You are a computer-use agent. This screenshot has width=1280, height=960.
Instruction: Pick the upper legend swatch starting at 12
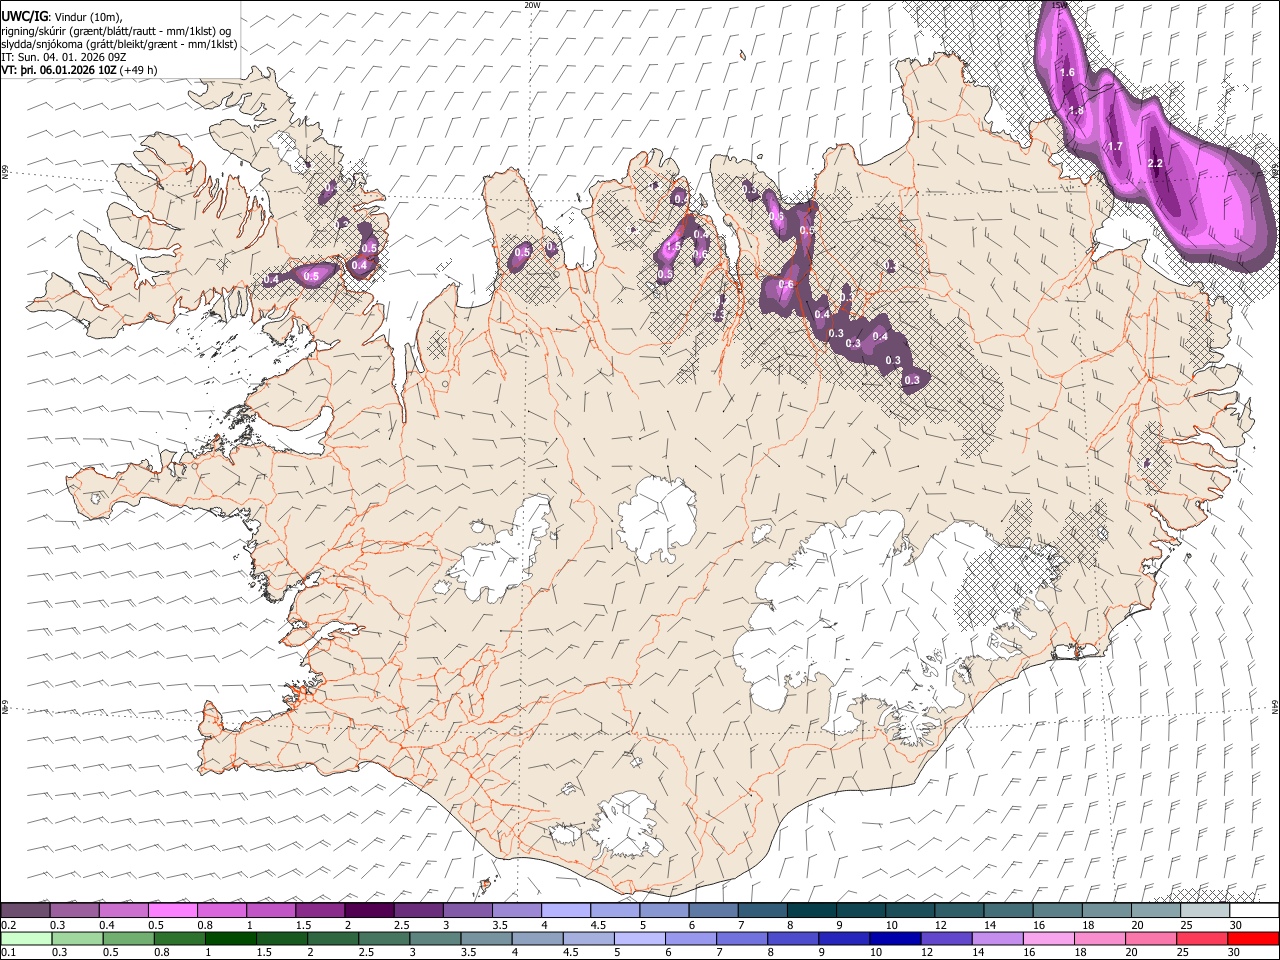pos(958,910)
